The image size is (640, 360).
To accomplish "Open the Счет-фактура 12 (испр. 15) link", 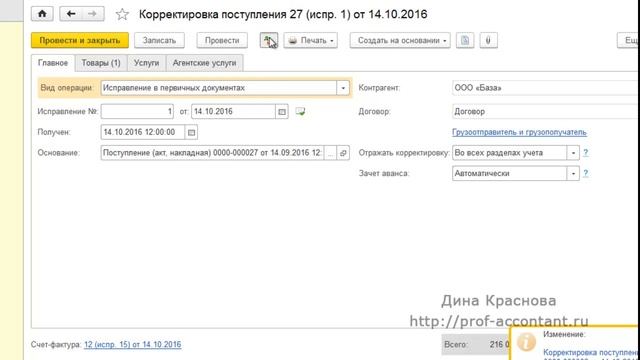I will click(x=133, y=344).
